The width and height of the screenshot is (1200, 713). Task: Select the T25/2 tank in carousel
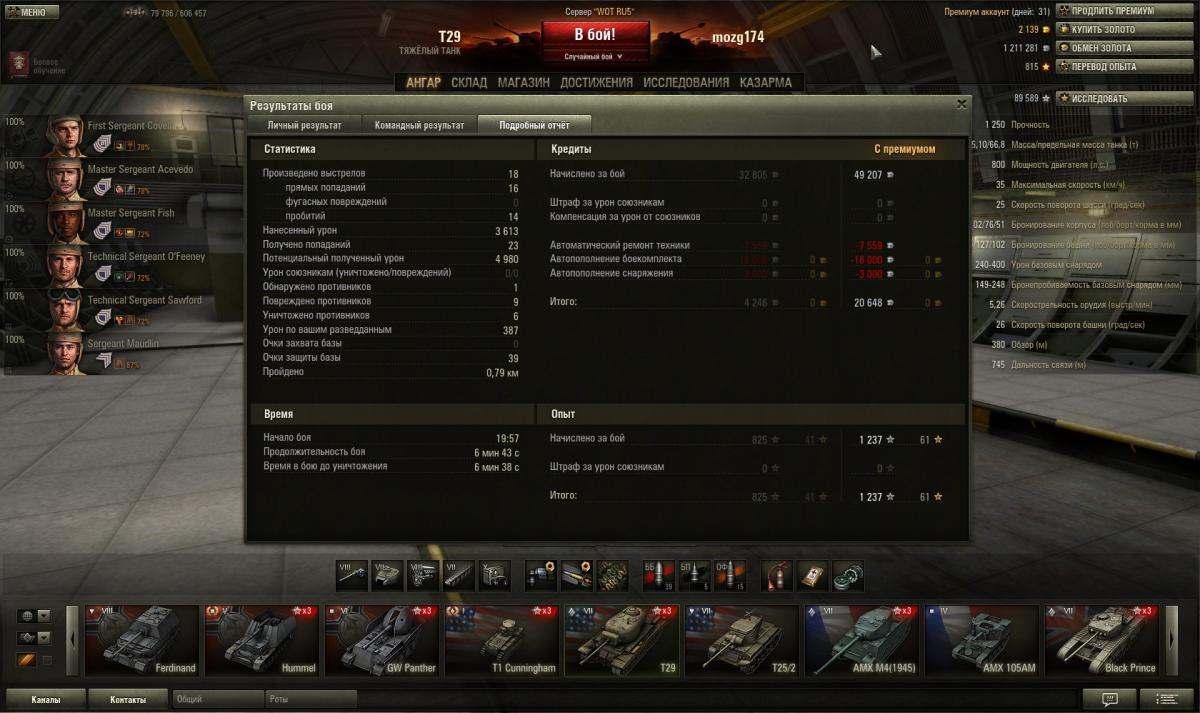click(742, 640)
